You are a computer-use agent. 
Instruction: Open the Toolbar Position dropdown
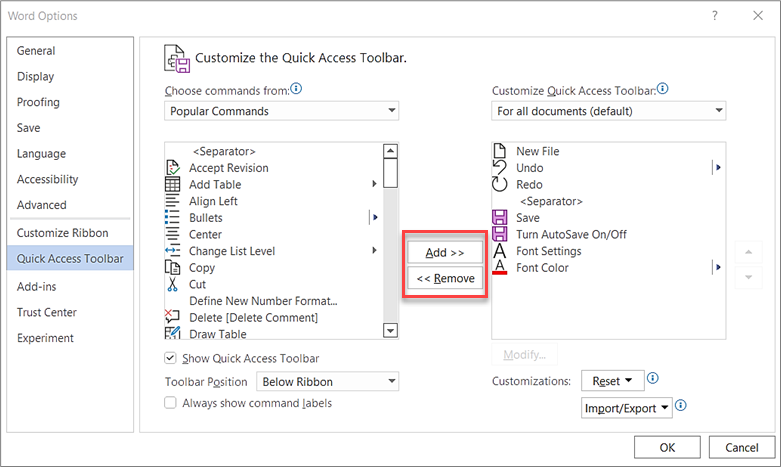tap(327, 381)
